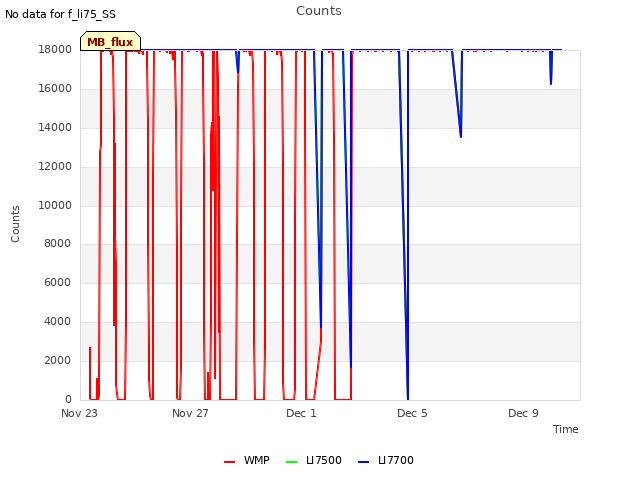The image size is (640, 480).
Task: Click the MB_flux label tag
Action: pos(110,41)
